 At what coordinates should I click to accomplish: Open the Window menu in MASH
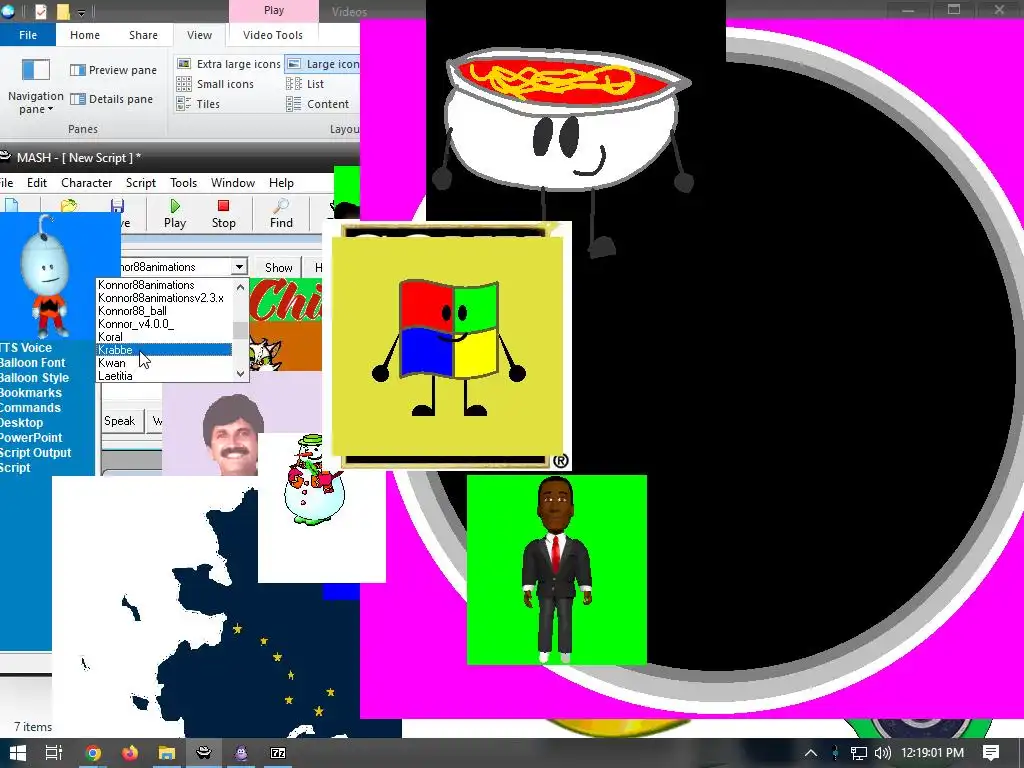point(232,183)
